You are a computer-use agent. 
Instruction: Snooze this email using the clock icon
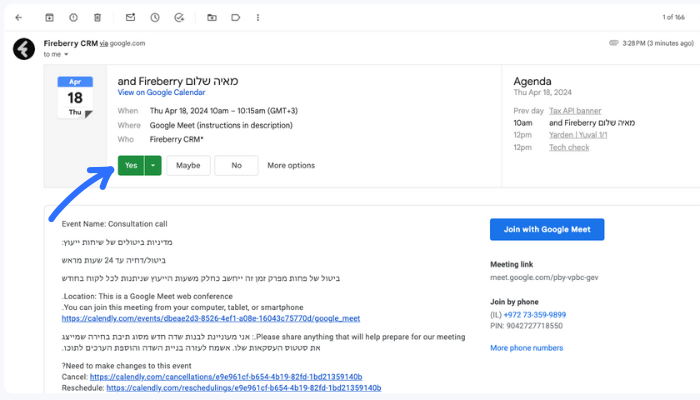pyautogui.click(x=154, y=17)
